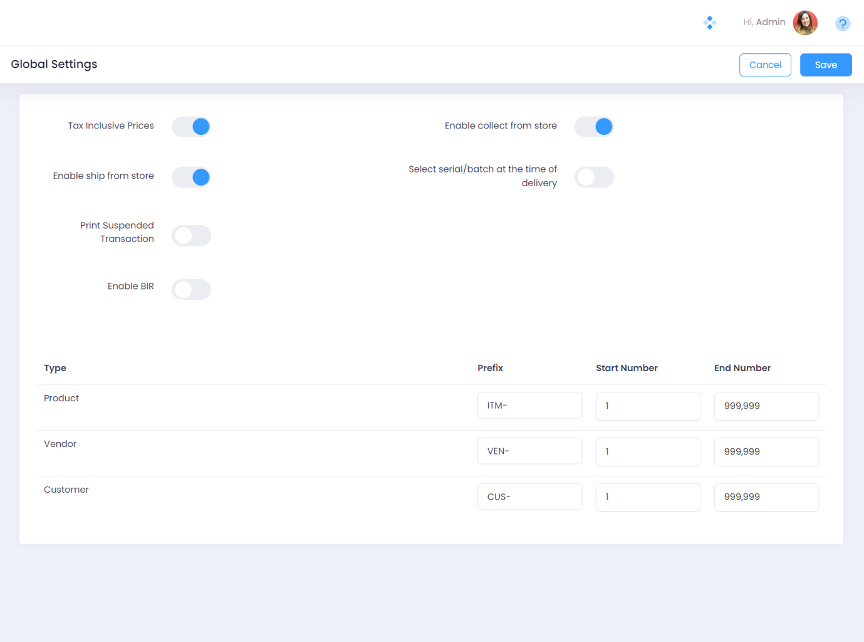Screen dimensions: 864x642
Task: Disable Tax Inclusive Prices toggle
Action: pos(191,127)
